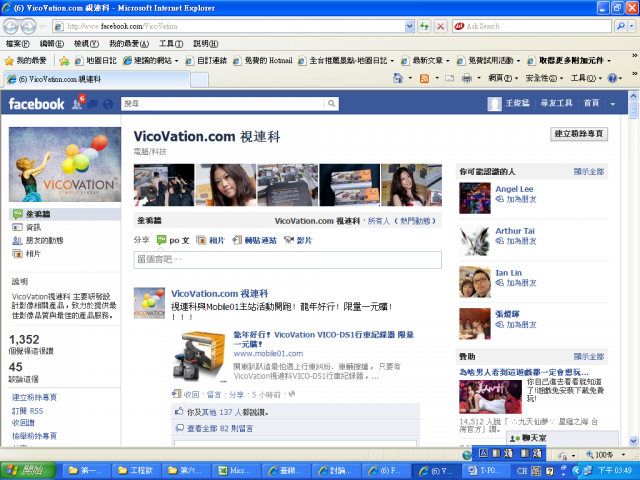
Task: Click 顯示全部 for people you may know
Action: tap(589, 172)
